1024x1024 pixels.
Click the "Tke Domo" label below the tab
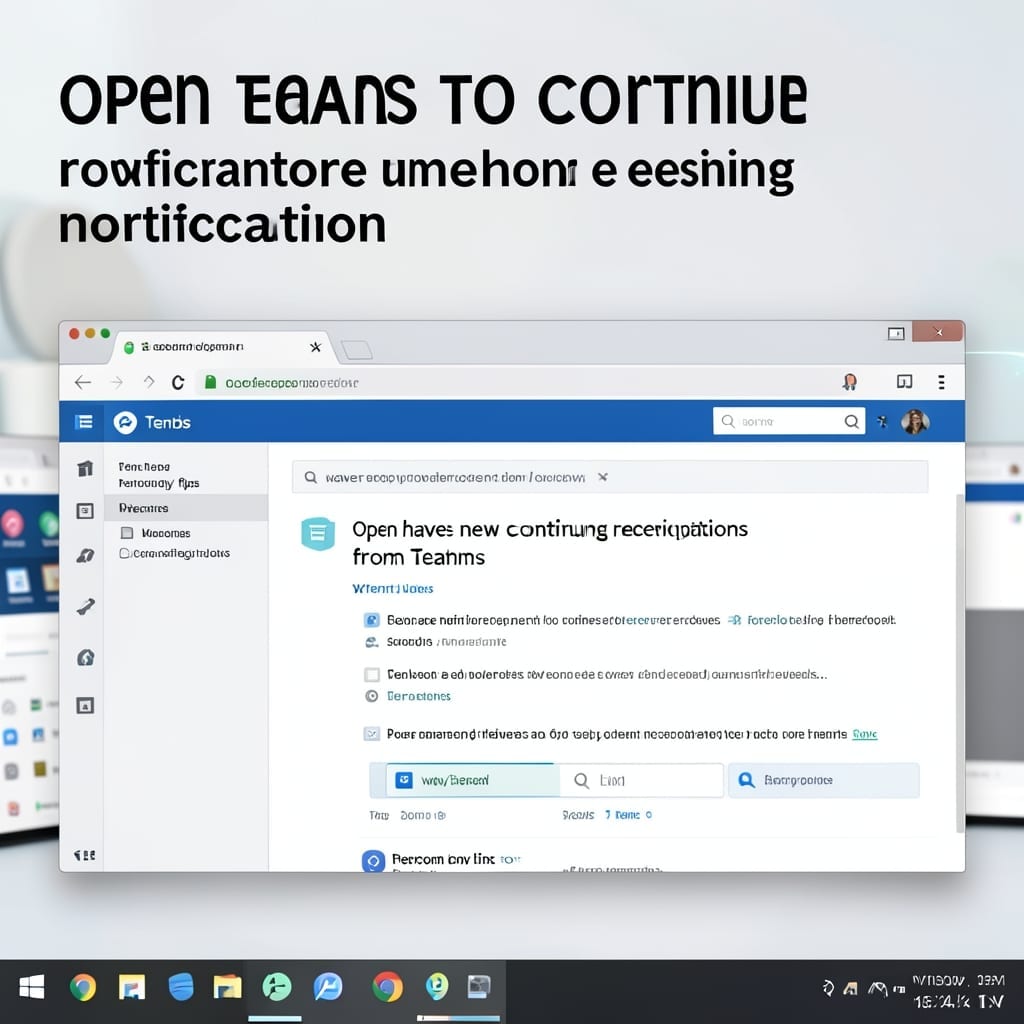[408, 815]
